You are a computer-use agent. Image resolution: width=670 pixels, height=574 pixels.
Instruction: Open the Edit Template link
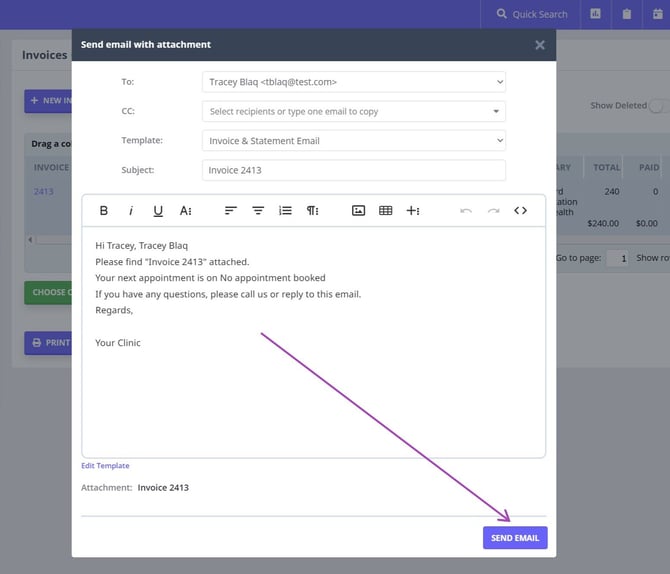(105, 466)
